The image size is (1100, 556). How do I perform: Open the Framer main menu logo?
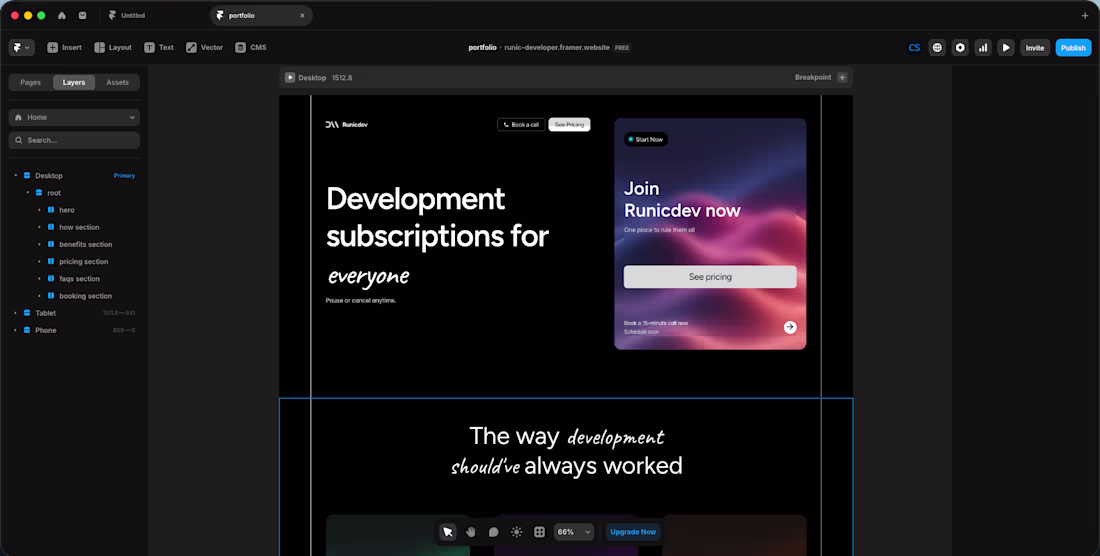pyautogui.click(x=21, y=48)
